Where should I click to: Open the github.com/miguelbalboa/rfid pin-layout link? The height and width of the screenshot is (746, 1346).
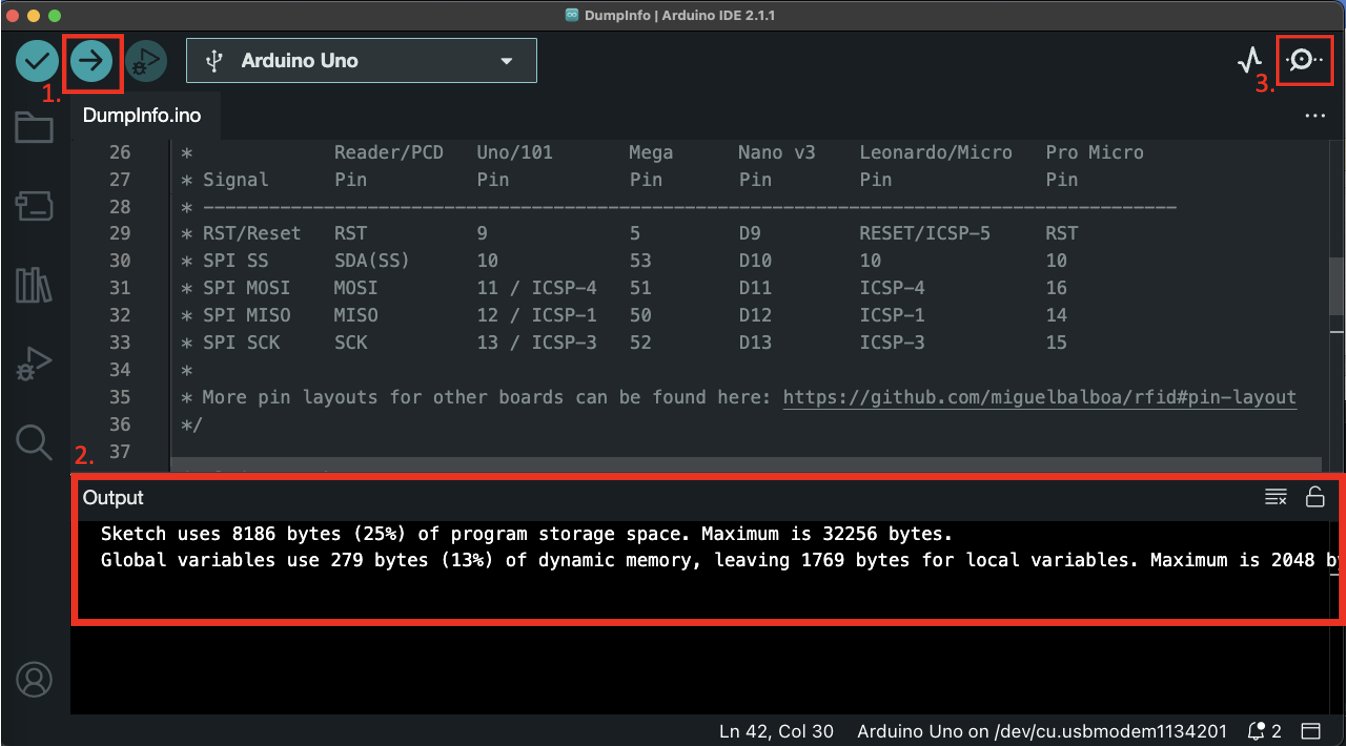(1040, 397)
